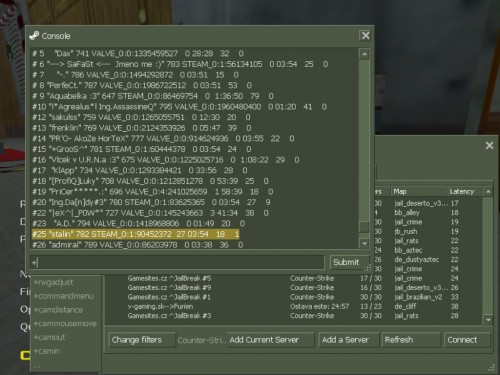Image resolution: width=500 pixels, height=375 pixels.
Task: Click console scrollbar down arrow
Action: 364,244
